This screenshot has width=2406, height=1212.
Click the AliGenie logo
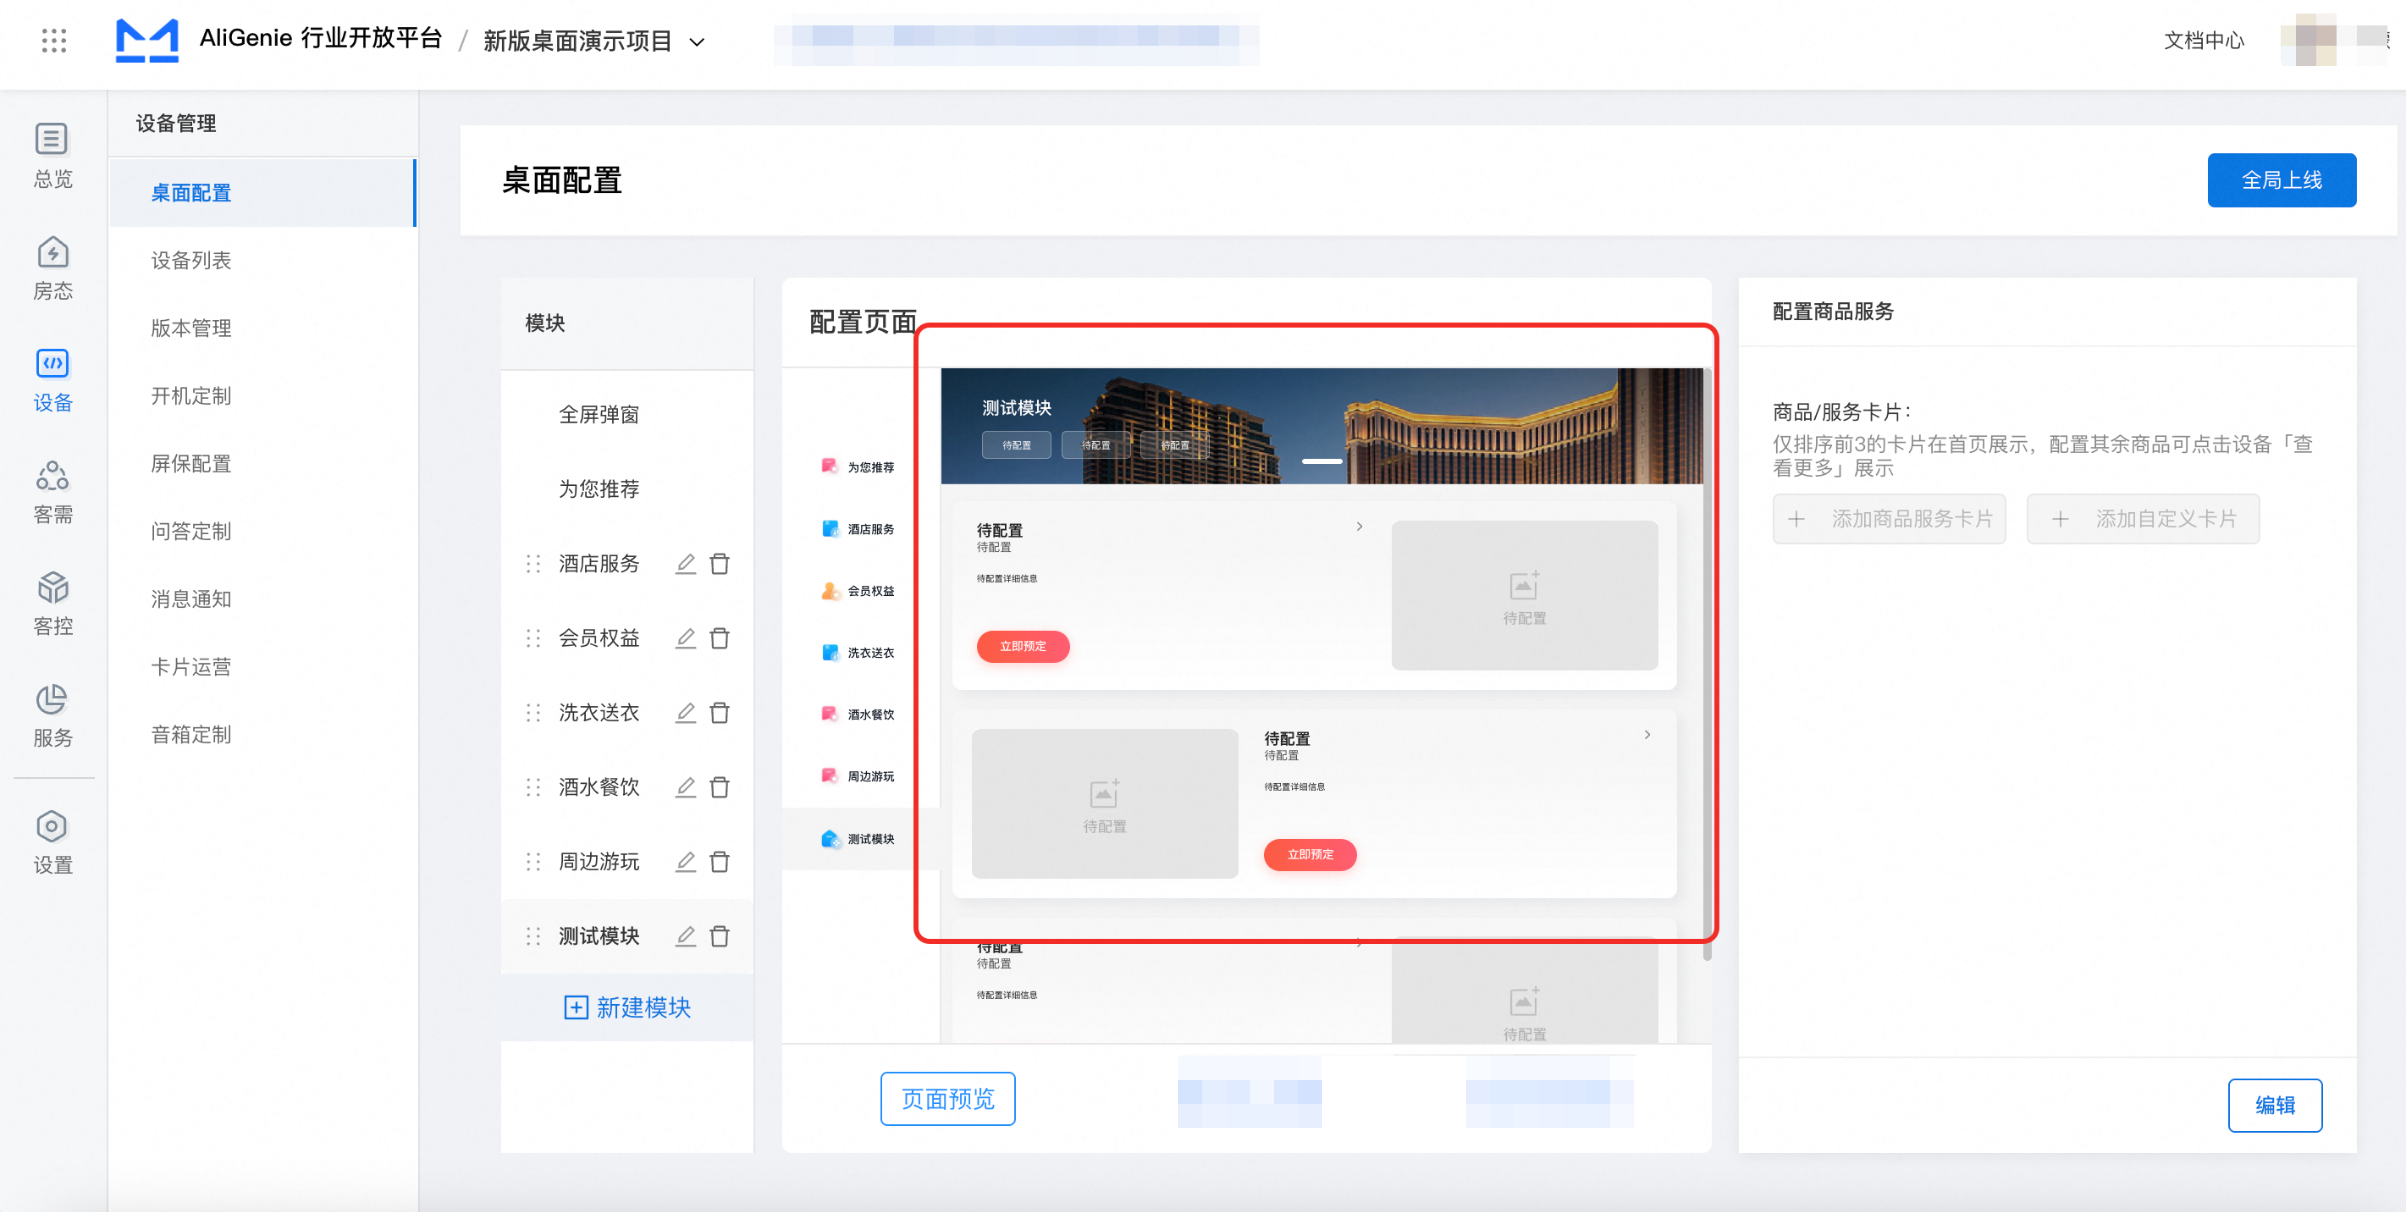pyautogui.click(x=147, y=40)
